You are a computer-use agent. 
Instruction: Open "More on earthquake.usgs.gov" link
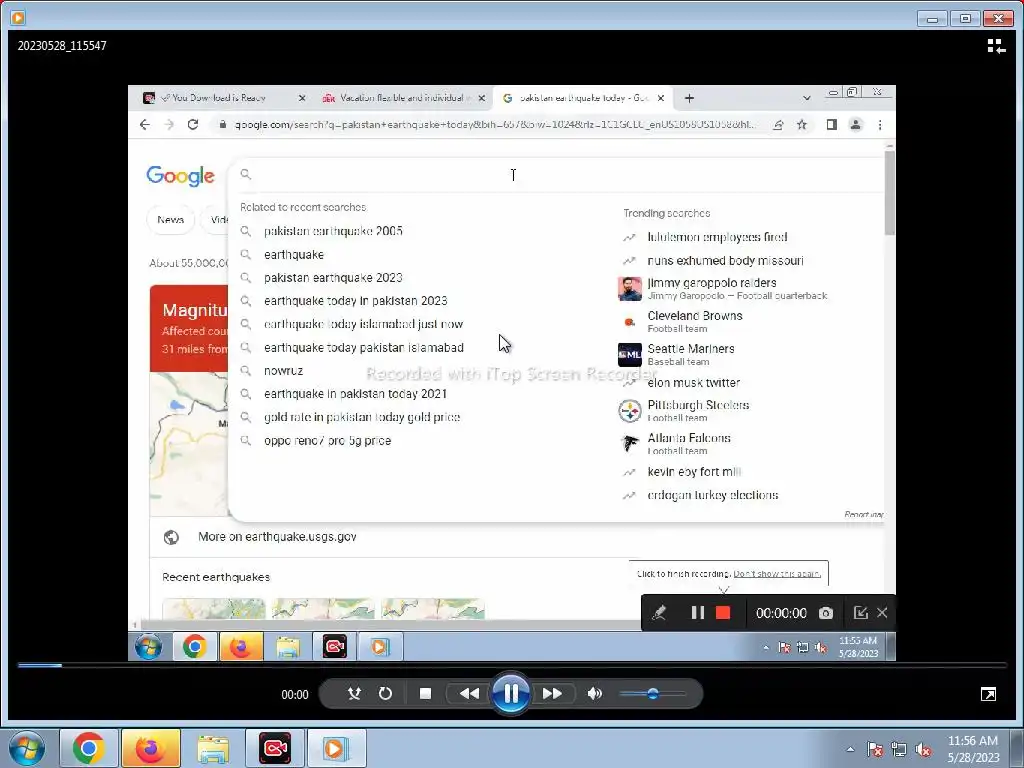[277, 537]
